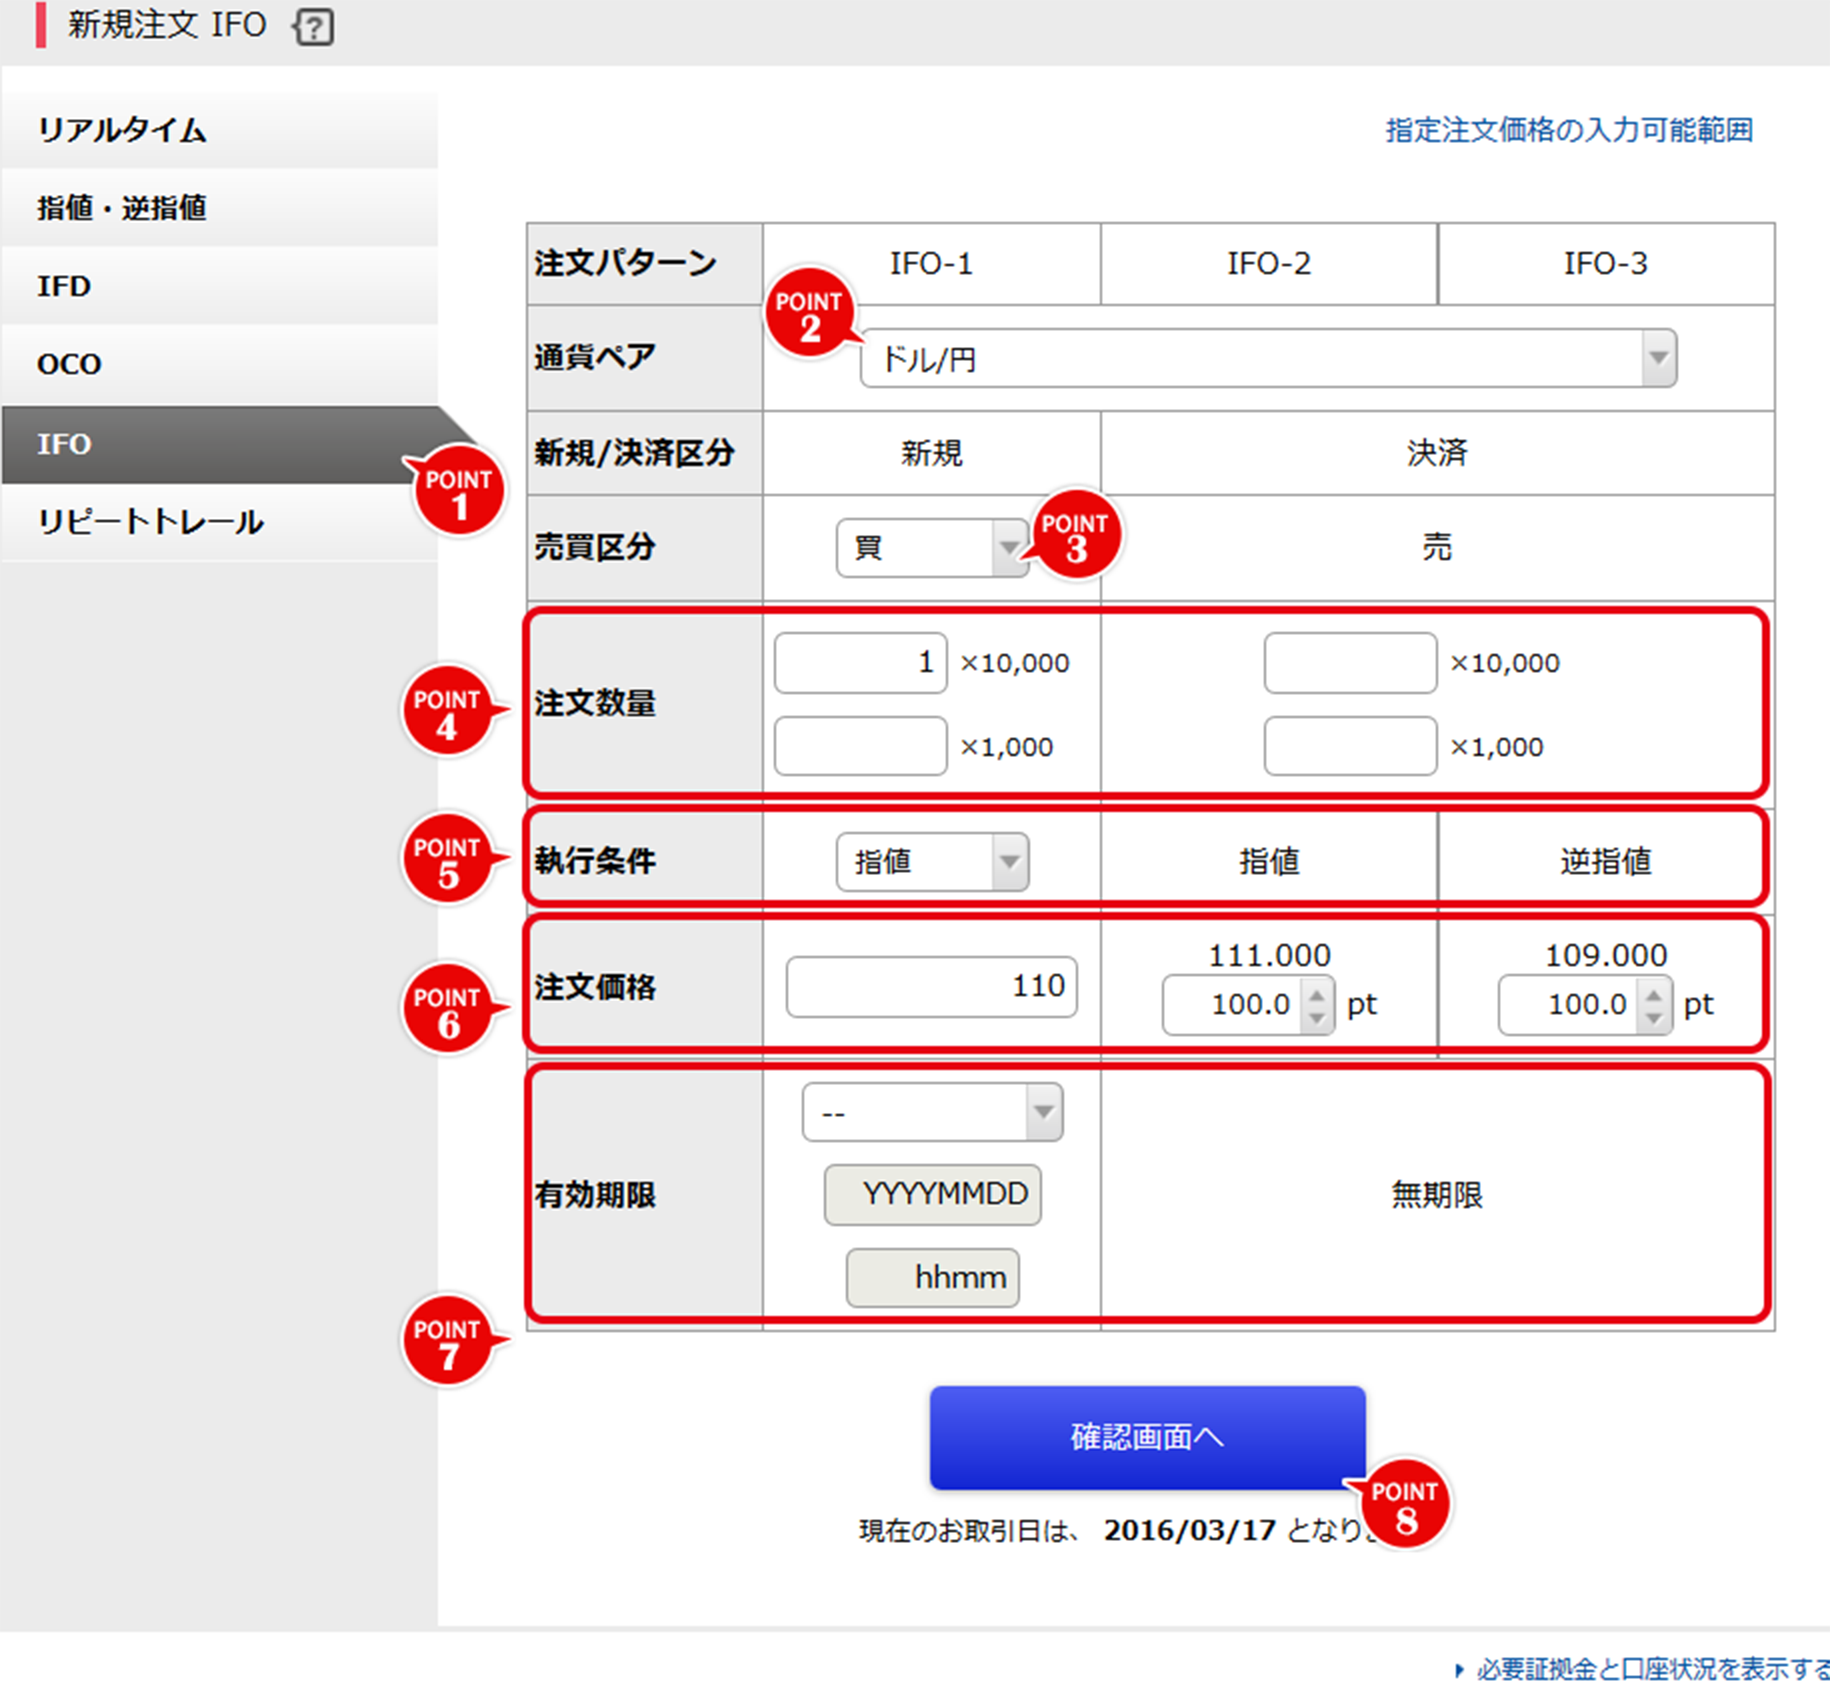Click the settlement ×10,000 quantity field
Screen dimensions: 1830x1698
pyautogui.click(x=1349, y=662)
